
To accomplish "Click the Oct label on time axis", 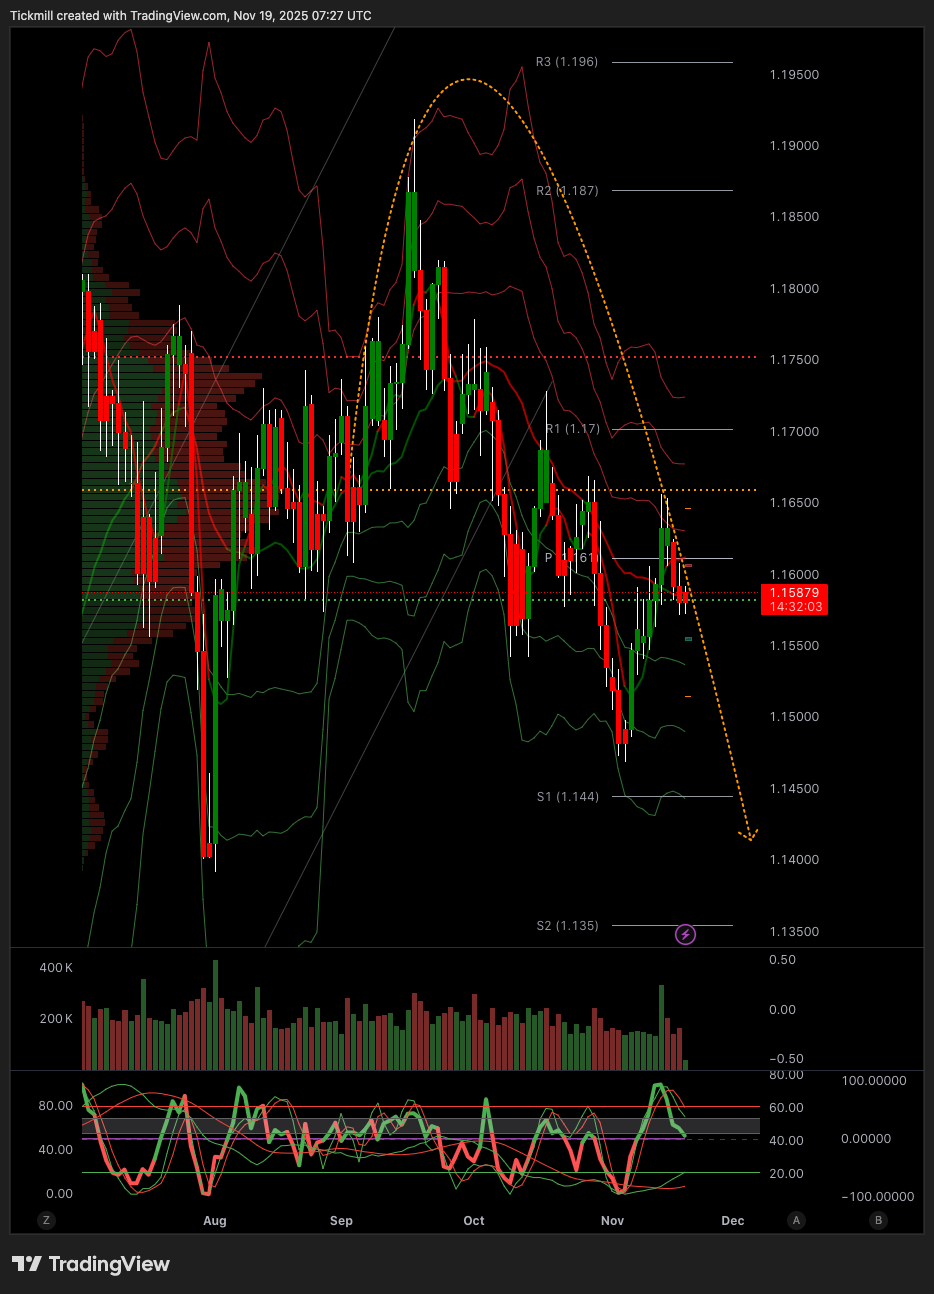I will coord(474,1221).
